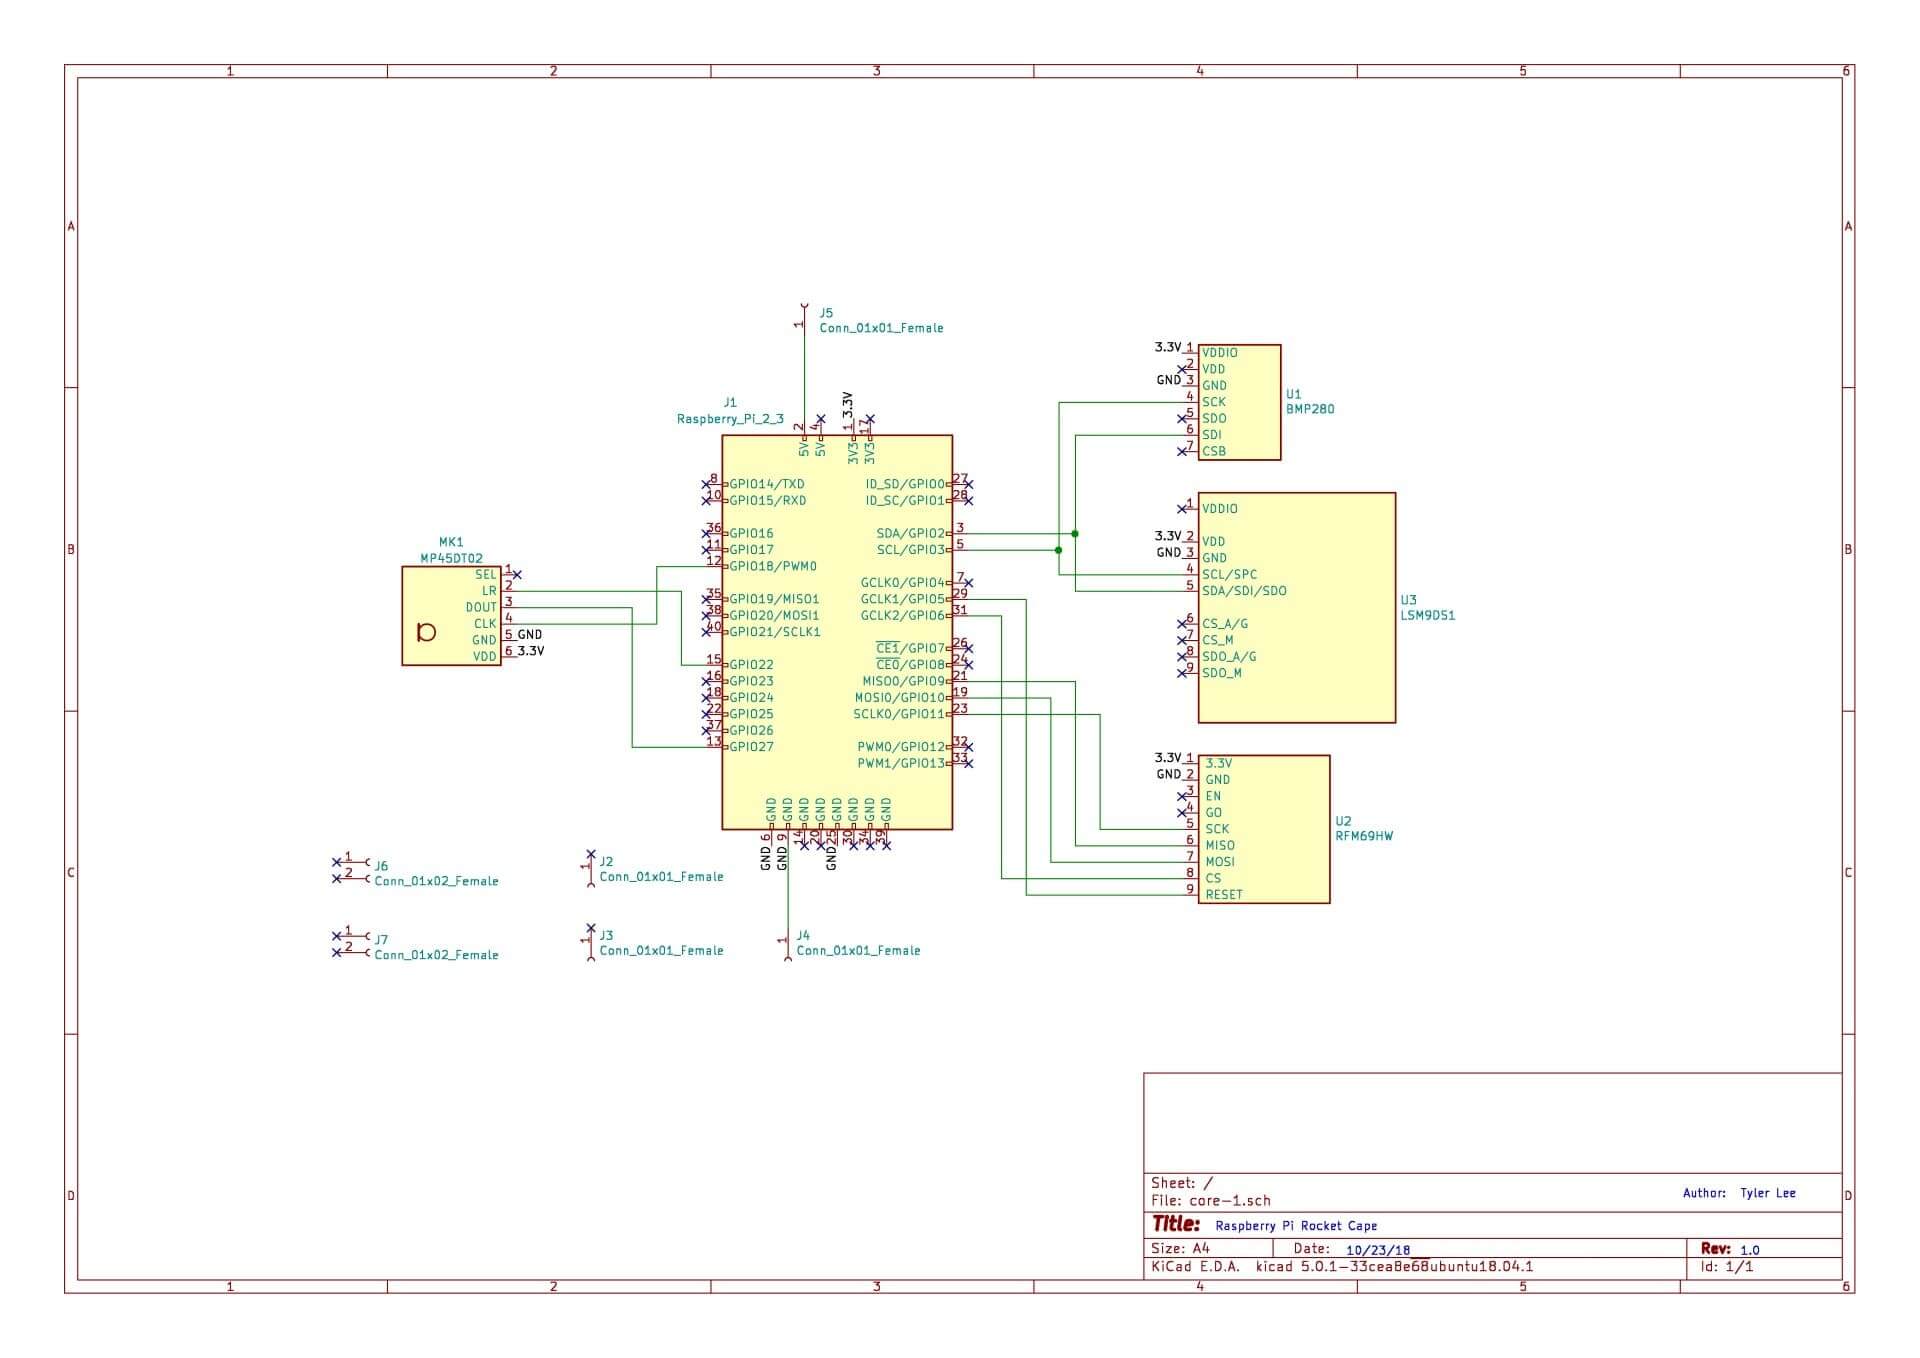Click the CLK pin on MK1
1920x1358 pixels.
tap(485, 624)
